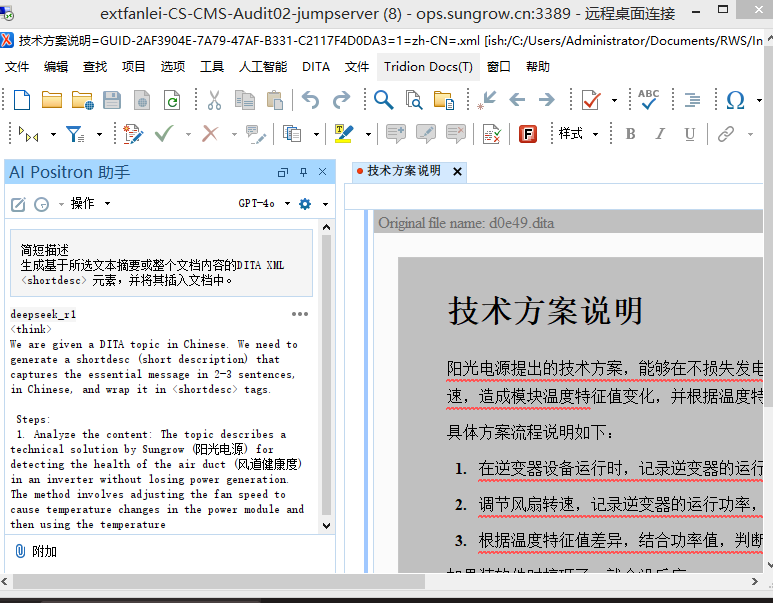Edit the comment with pencil bubble icon
The height and width of the screenshot is (603, 773).
tap(425, 134)
